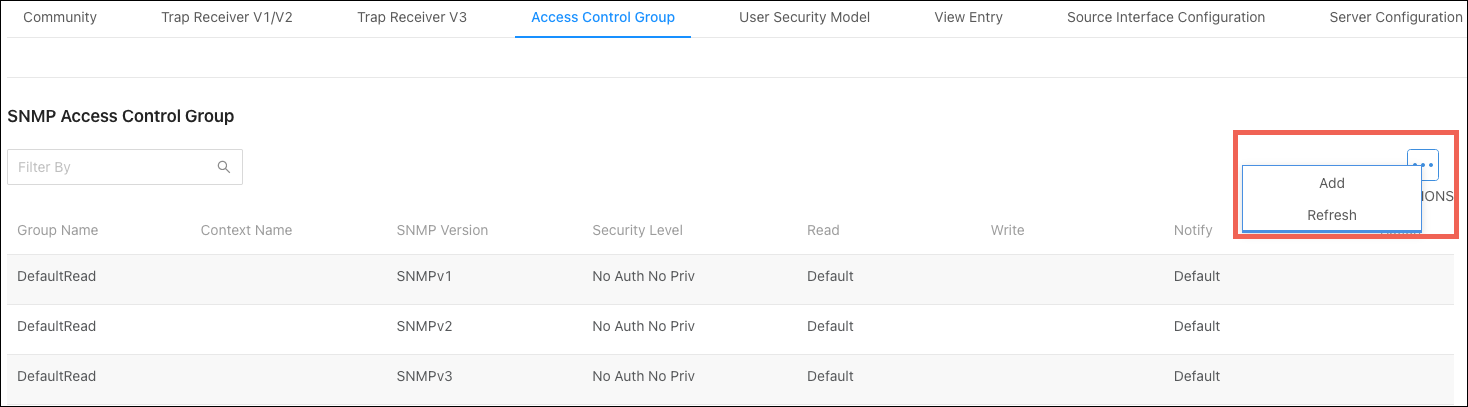Image resolution: width=1468 pixels, height=407 pixels.
Task: Switch to the Community tab
Action: point(60,17)
